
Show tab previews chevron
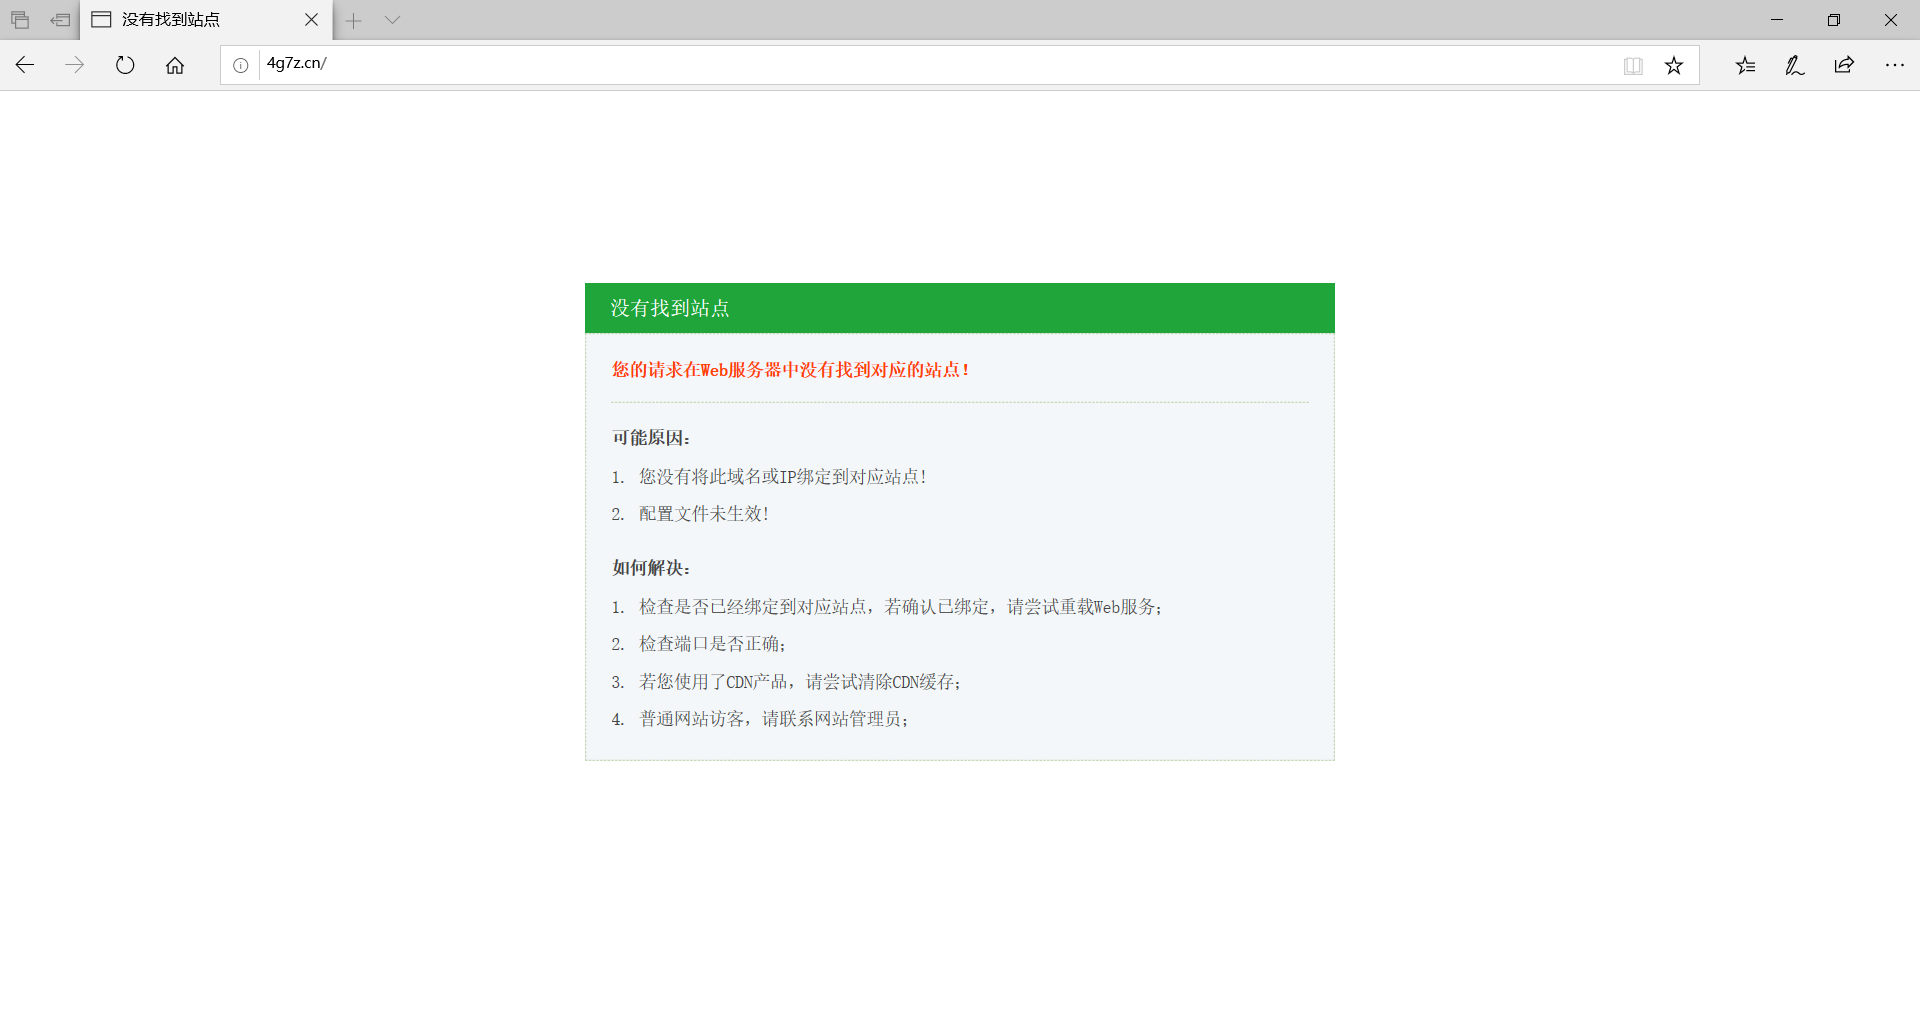392,20
